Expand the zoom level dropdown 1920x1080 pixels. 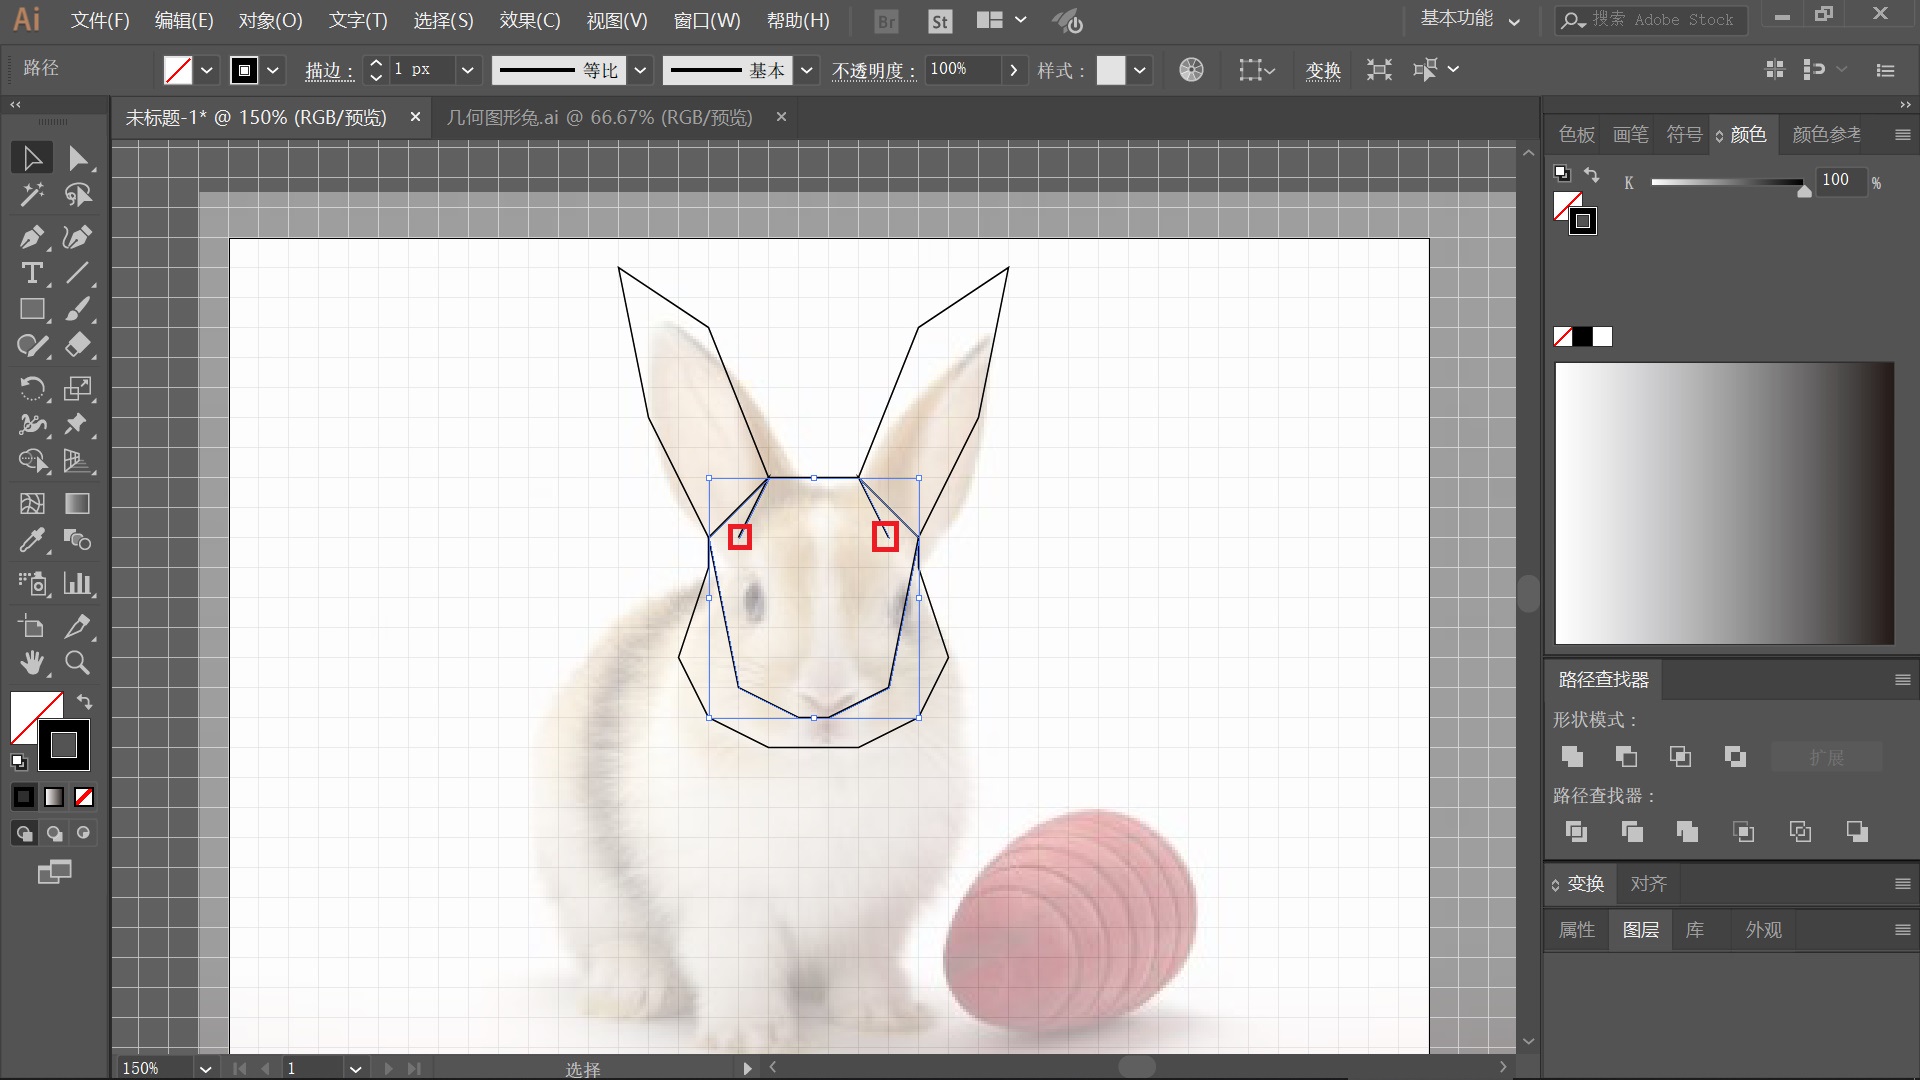pos(205,1068)
